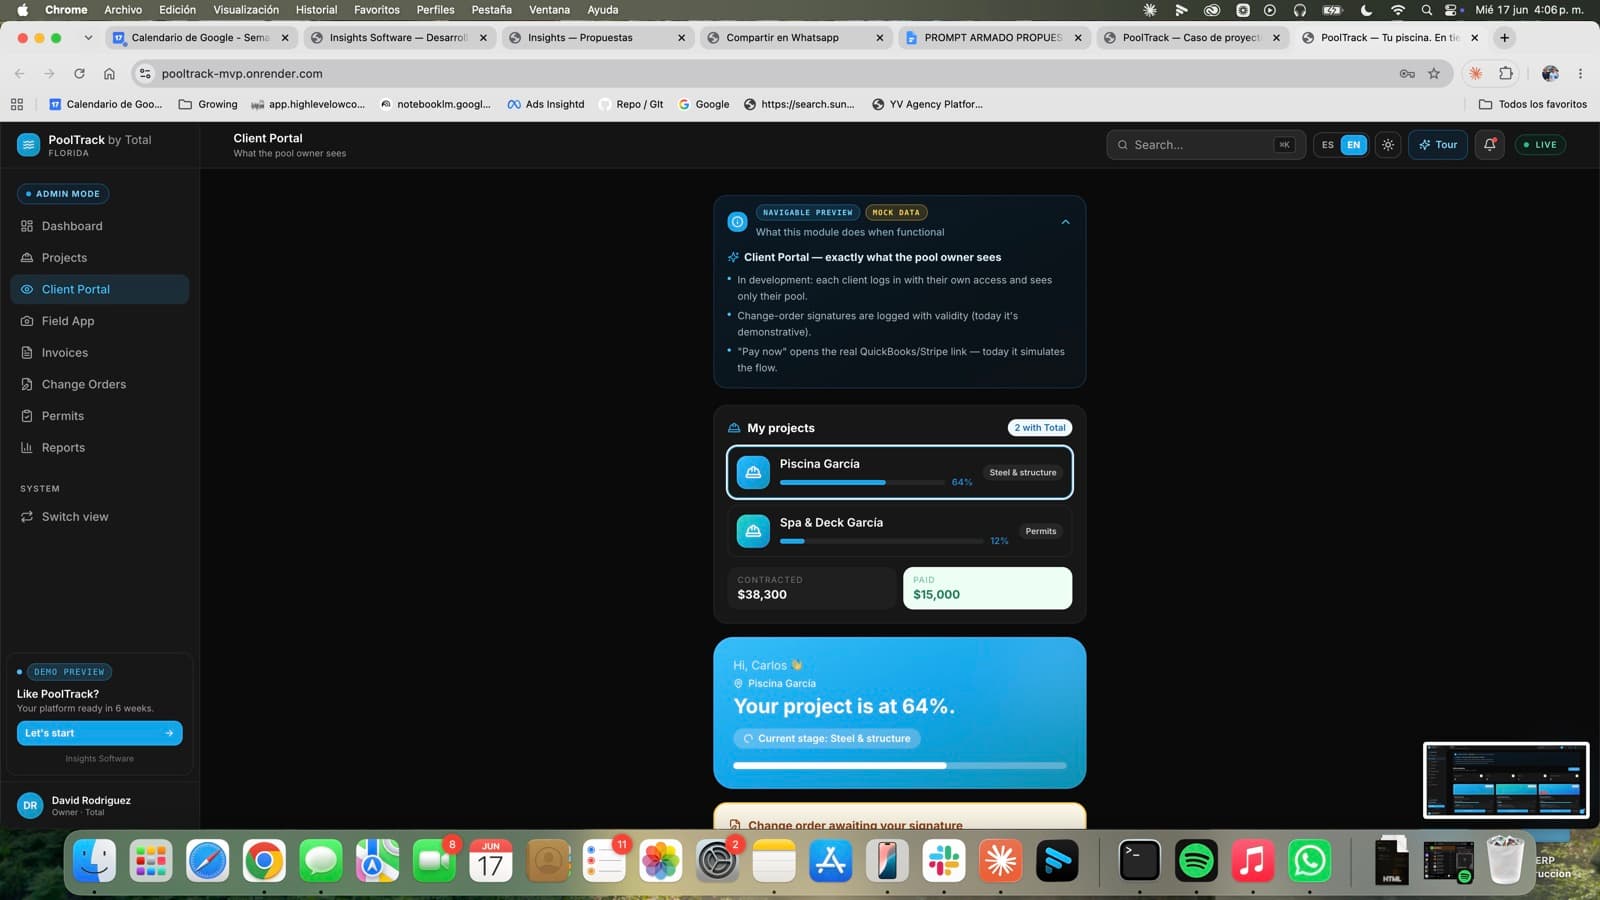Screen dimensions: 1600x900
Task: Start the Tour
Action: tap(1438, 145)
